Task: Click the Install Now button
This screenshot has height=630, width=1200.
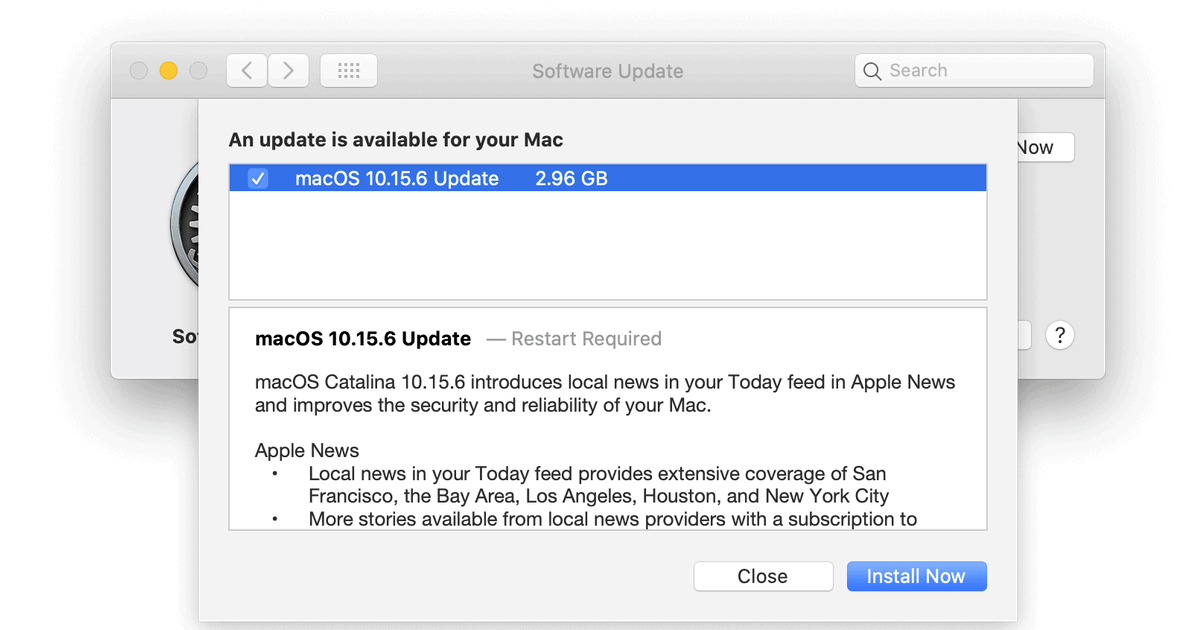Action: (x=916, y=576)
